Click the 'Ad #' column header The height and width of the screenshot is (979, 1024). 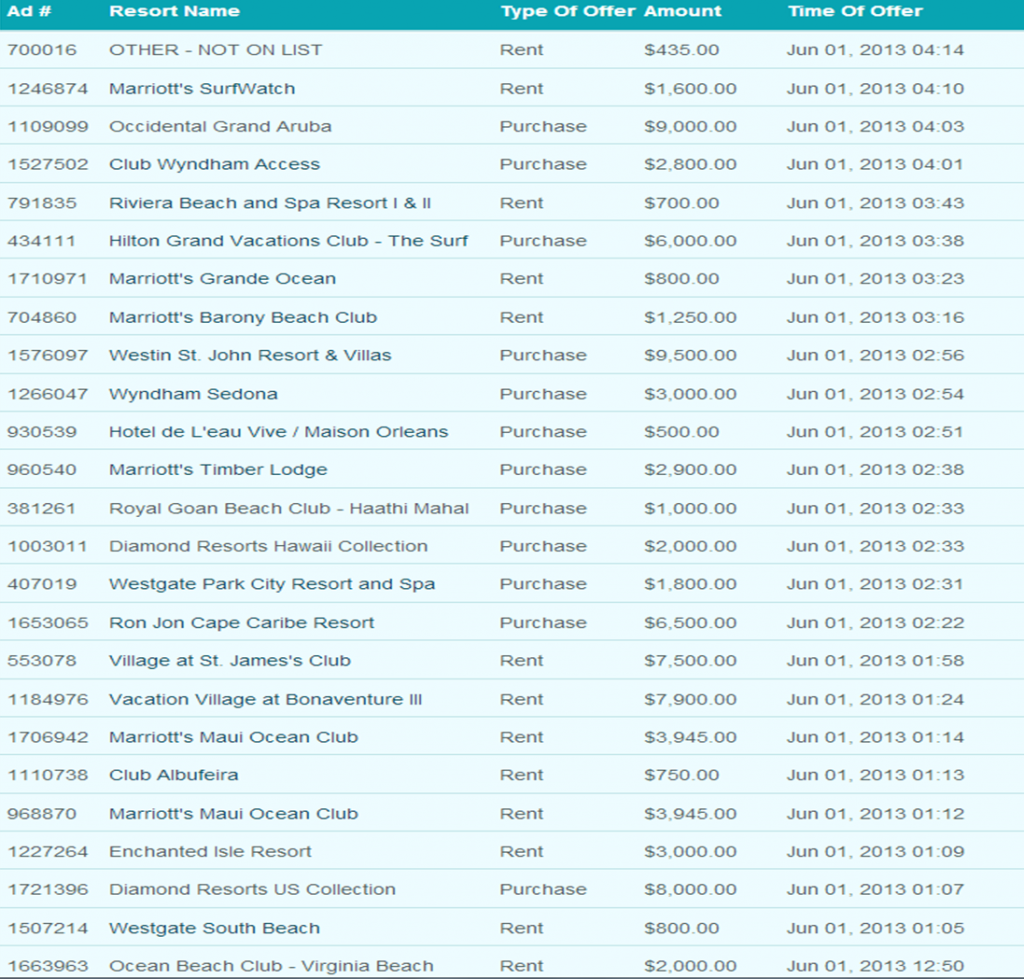click(x=29, y=11)
